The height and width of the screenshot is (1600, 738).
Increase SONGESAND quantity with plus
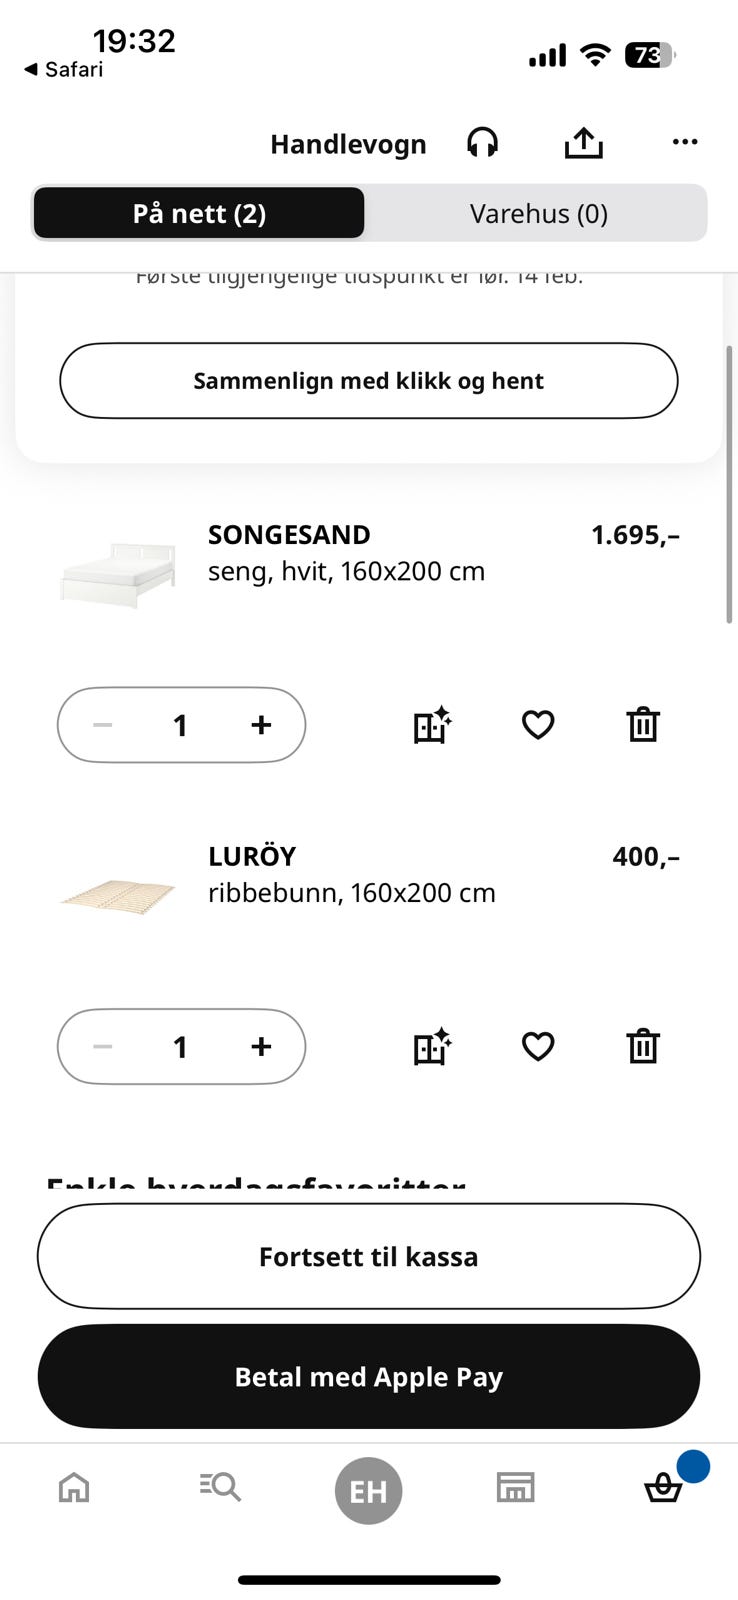tap(261, 724)
